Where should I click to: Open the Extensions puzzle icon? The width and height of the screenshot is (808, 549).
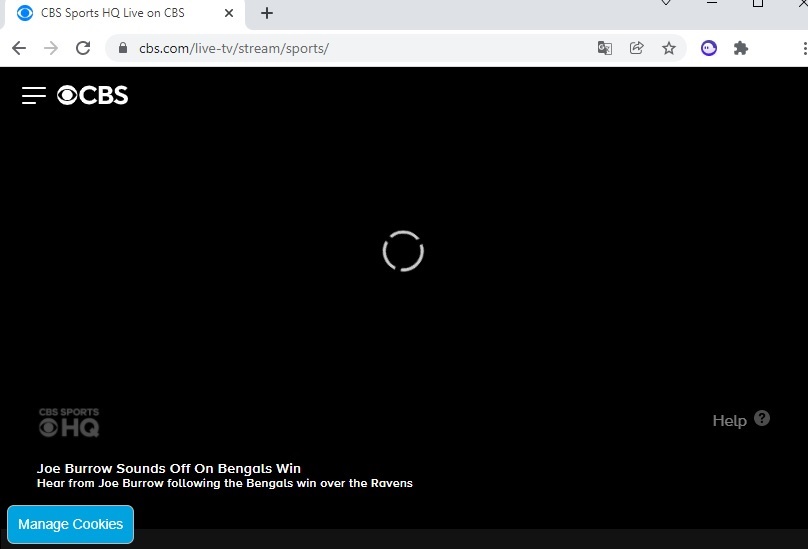pos(740,48)
